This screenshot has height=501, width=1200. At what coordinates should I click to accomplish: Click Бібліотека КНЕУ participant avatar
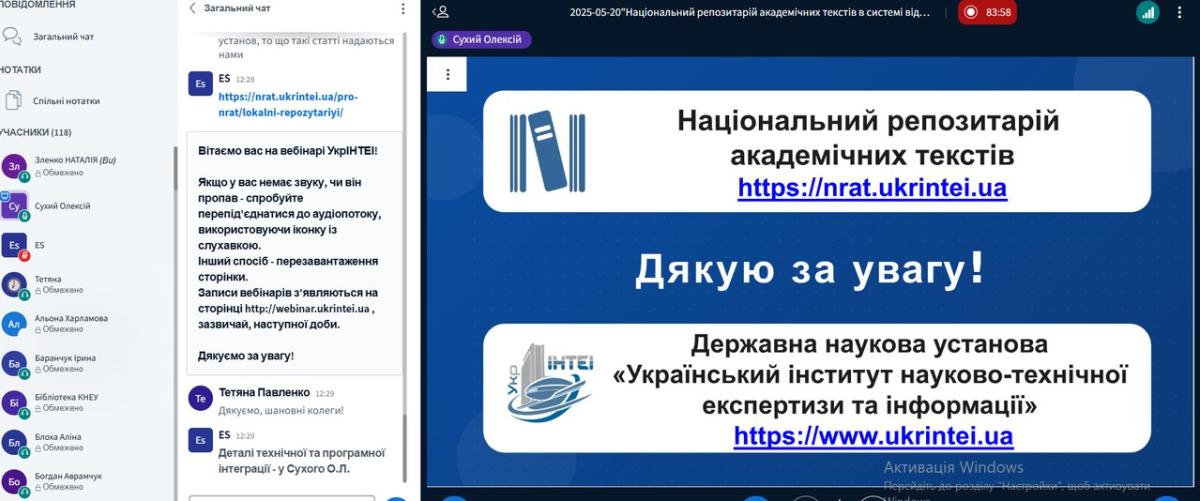point(14,403)
